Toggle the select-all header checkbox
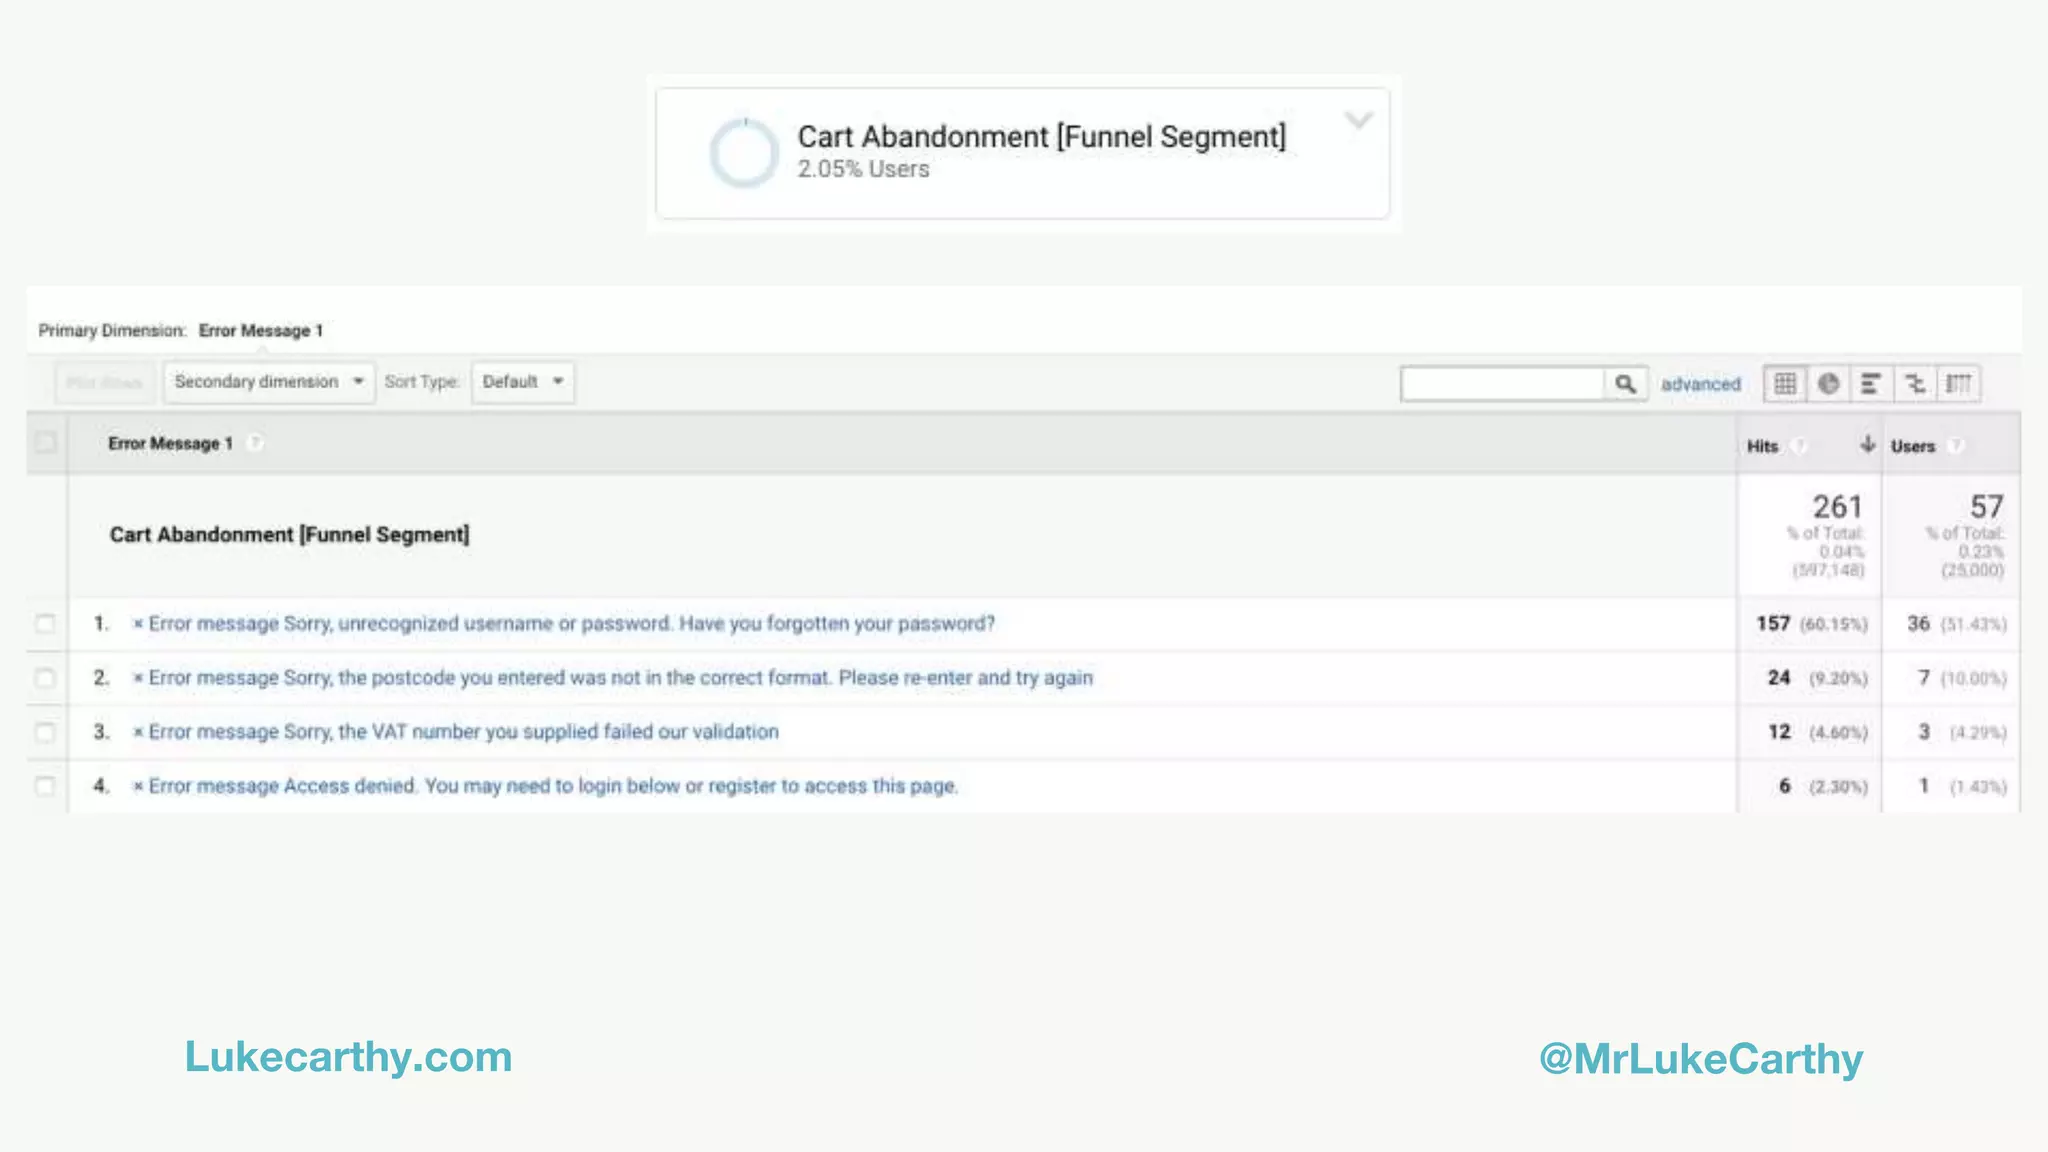This screenshot has height=1152, width=2048. (x=45, y=442)
